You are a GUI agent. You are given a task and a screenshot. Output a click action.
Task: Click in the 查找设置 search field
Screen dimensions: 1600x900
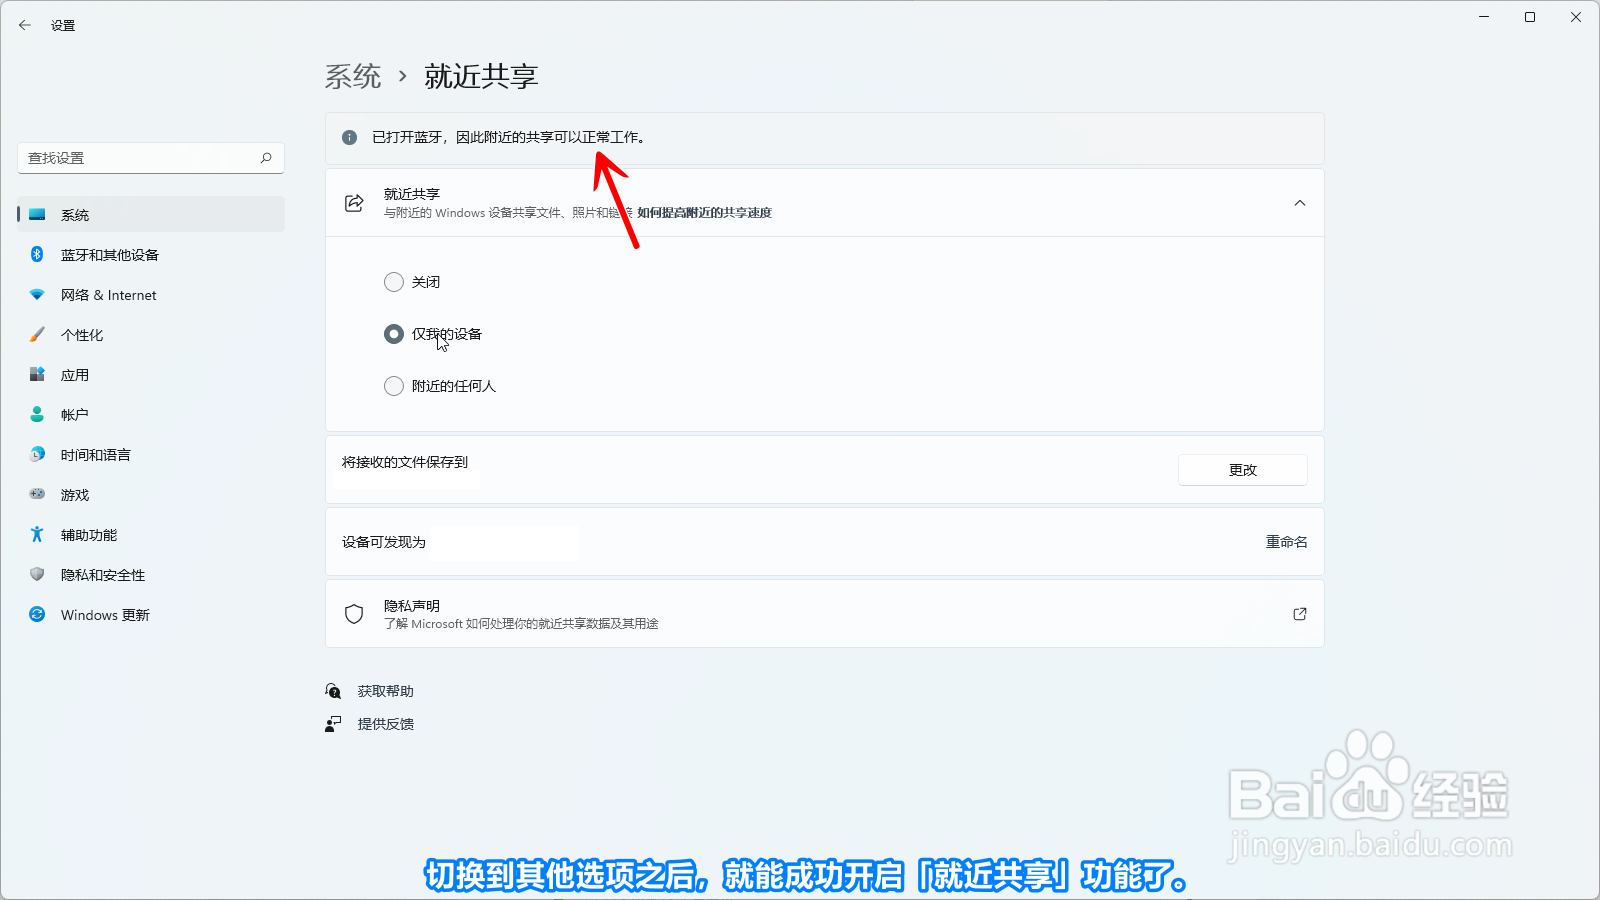click(x=151, y=158)
